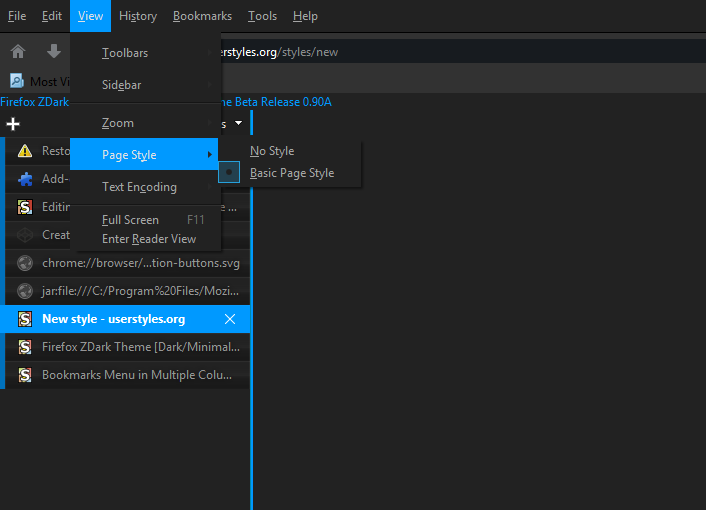Screen dimensions: 706x510
Task: Open the History menu
Action: pos(138,16)
